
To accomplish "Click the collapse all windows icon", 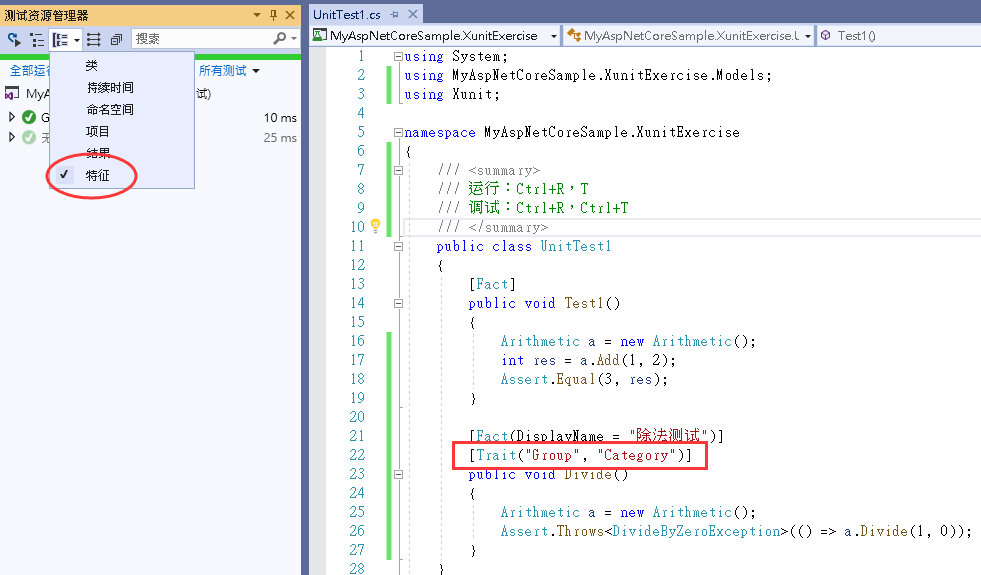I will (116, 40).
